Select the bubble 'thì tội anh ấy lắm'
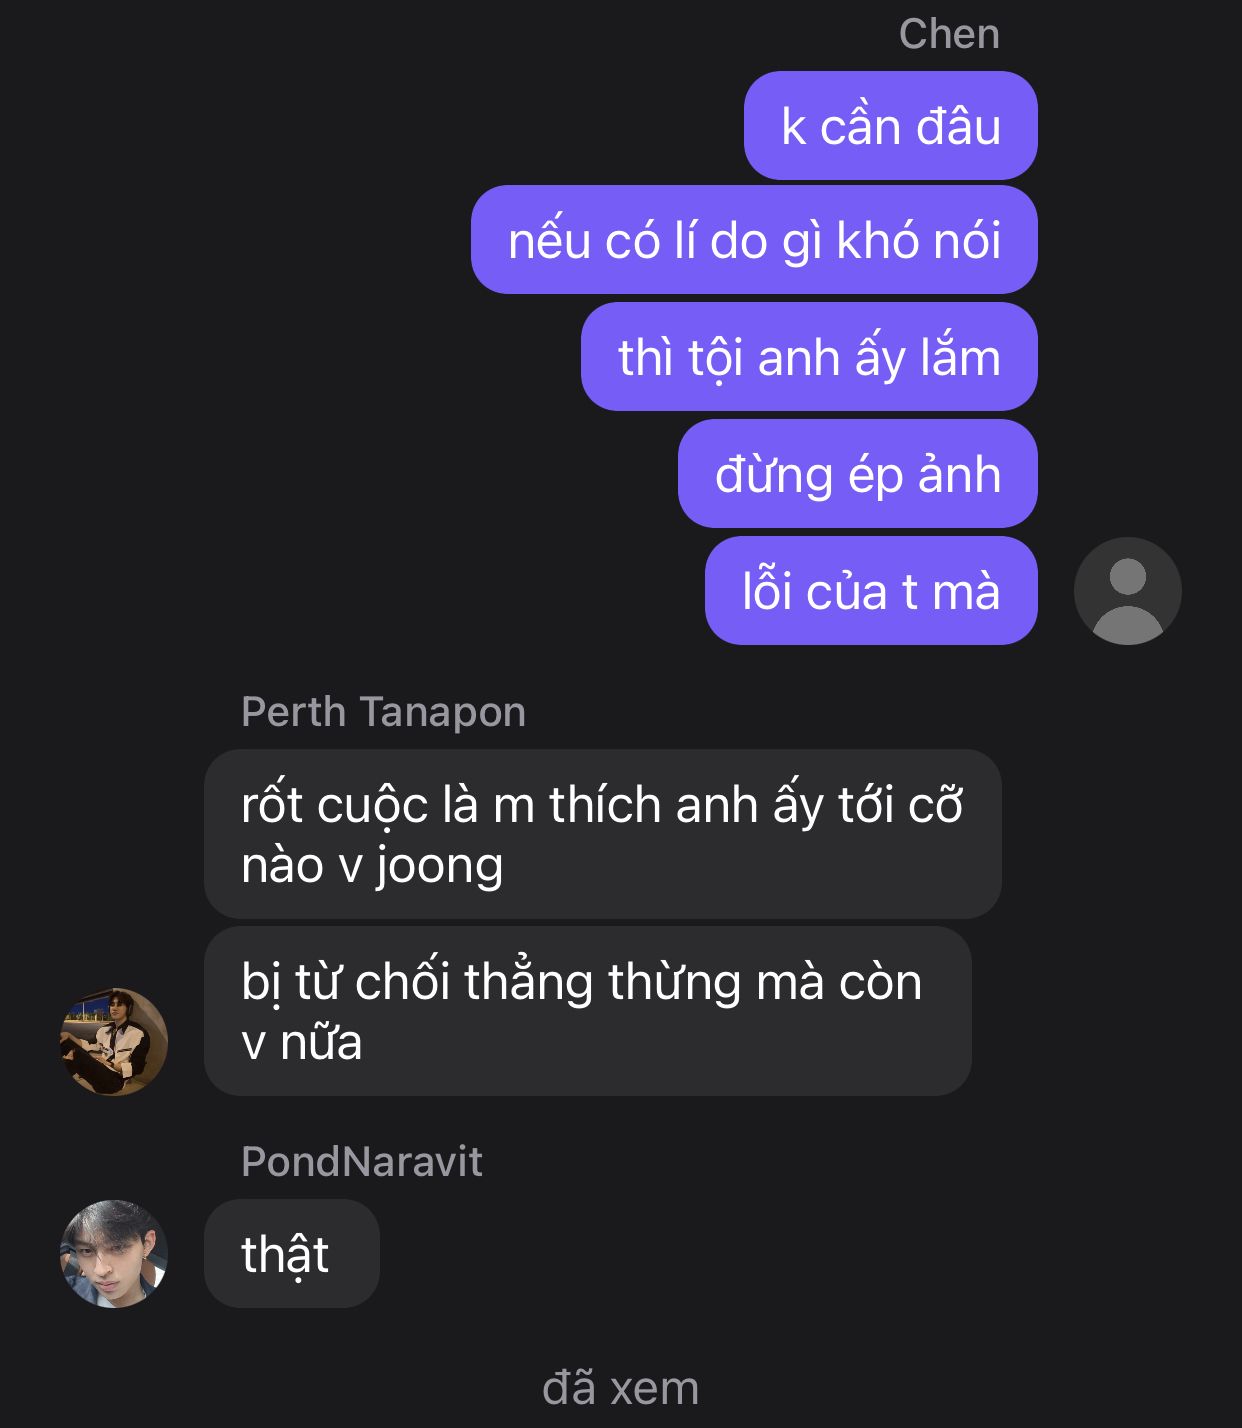1242x1428 pixels. pyautogui.click(x=809, y=357)
